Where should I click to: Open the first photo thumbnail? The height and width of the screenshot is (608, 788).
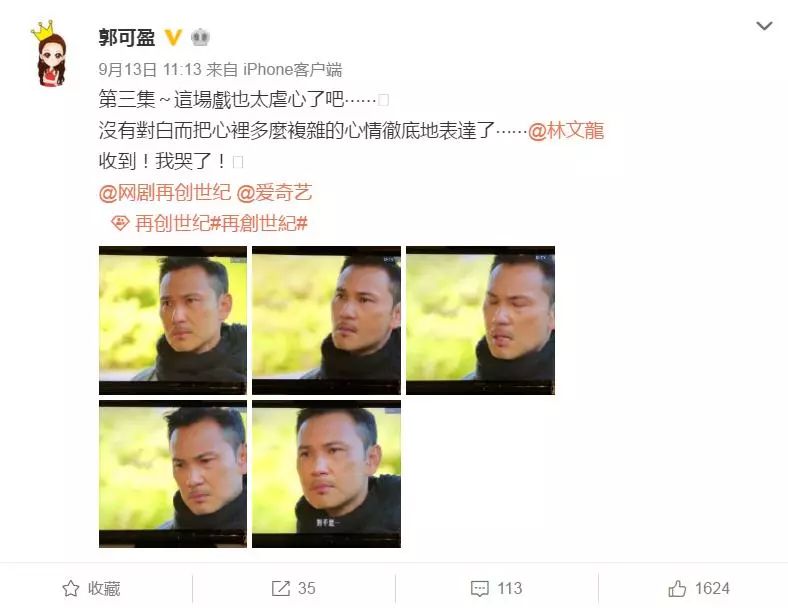click(x=173, y=320)
